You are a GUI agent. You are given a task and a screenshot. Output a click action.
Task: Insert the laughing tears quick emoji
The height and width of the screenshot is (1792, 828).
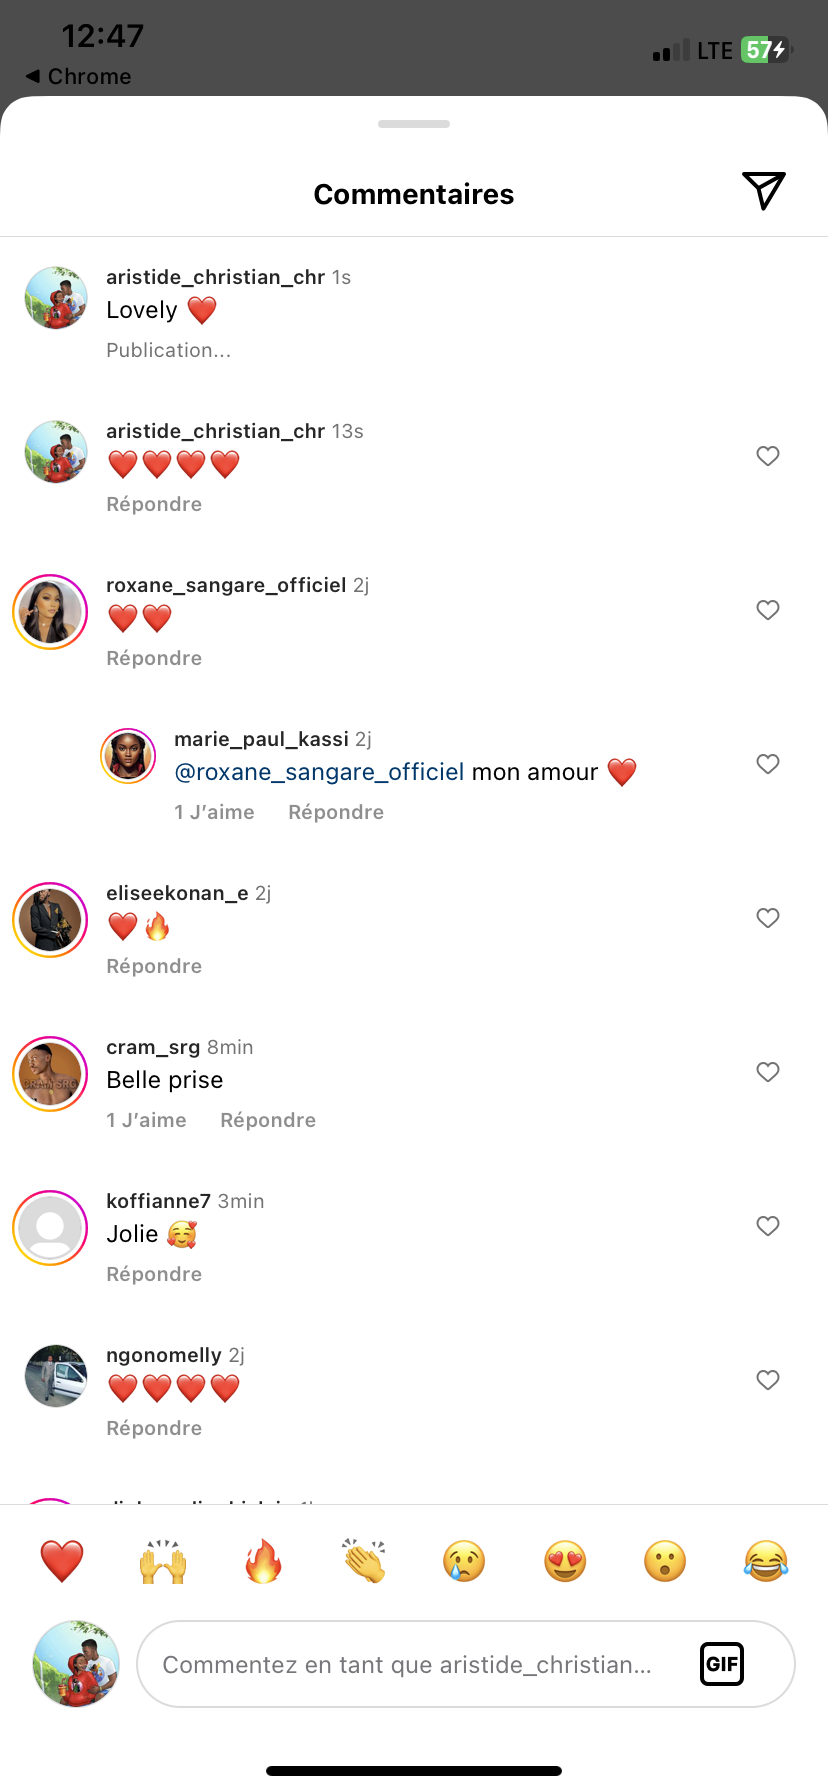[x=766, y=1561]
